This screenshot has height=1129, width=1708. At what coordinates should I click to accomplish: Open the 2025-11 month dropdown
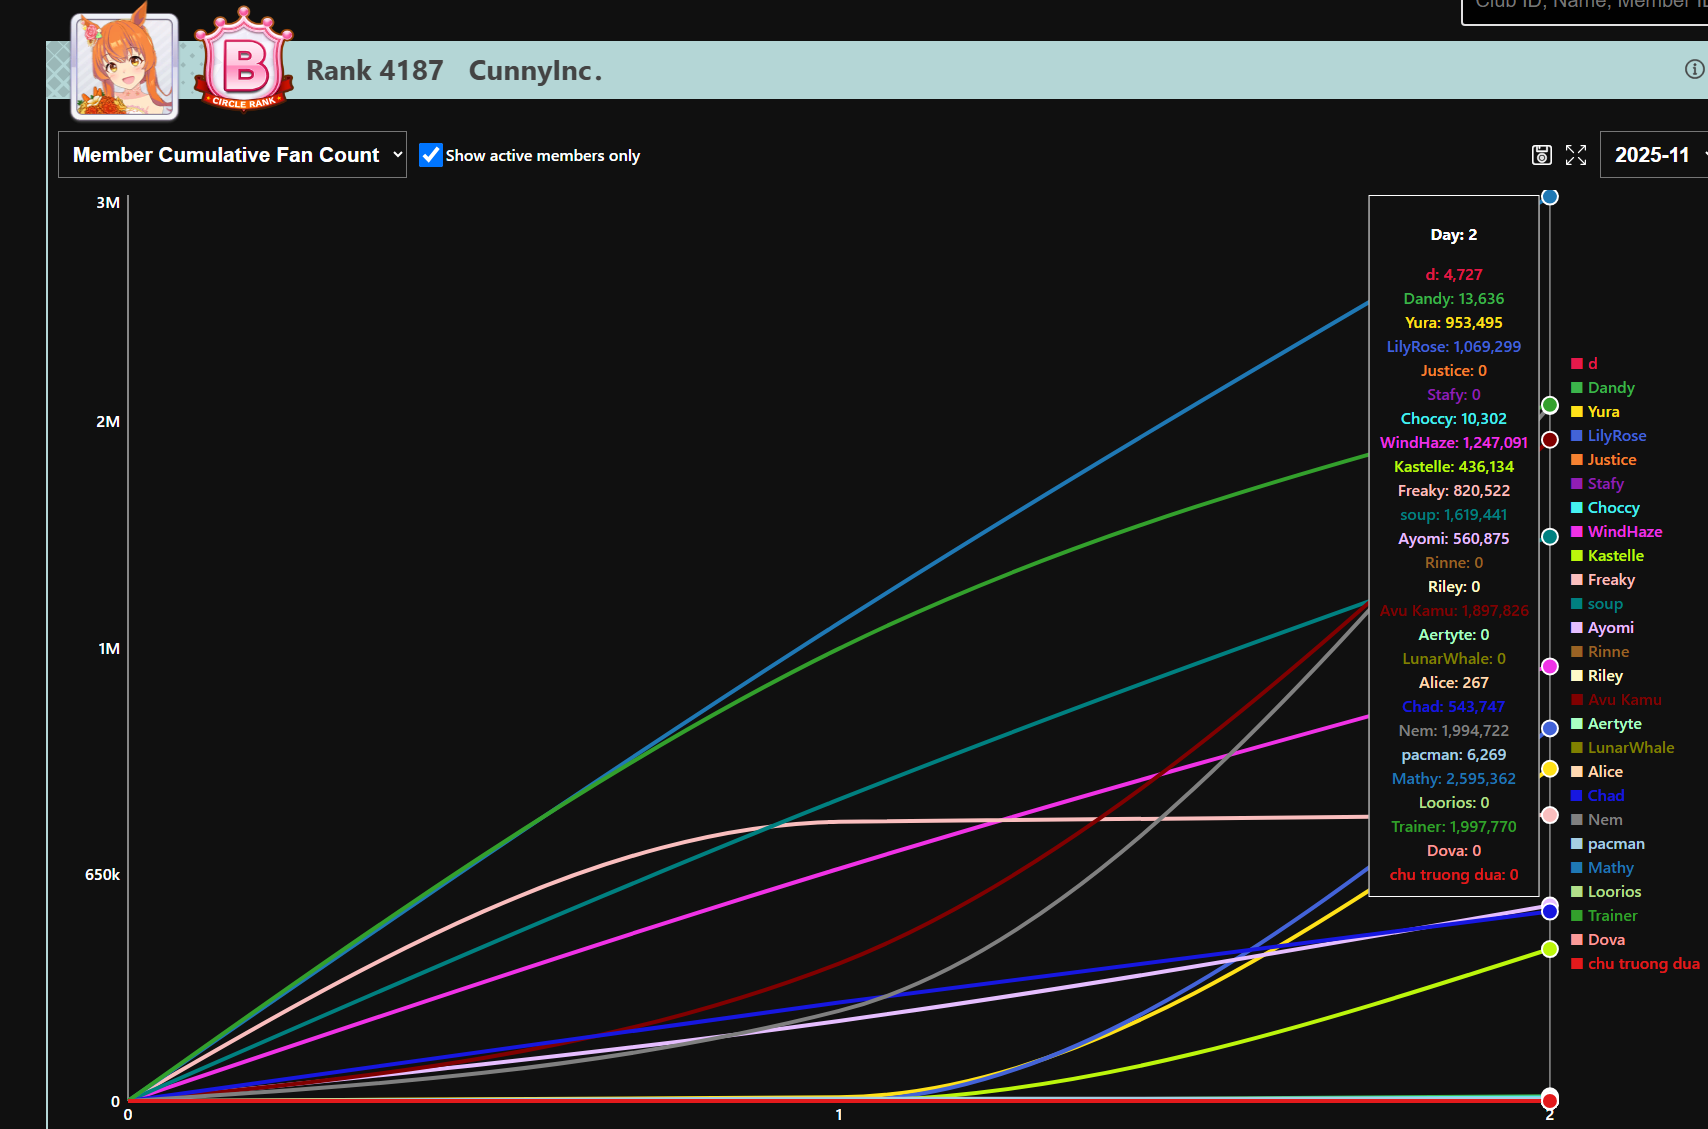coord(1654,155)
